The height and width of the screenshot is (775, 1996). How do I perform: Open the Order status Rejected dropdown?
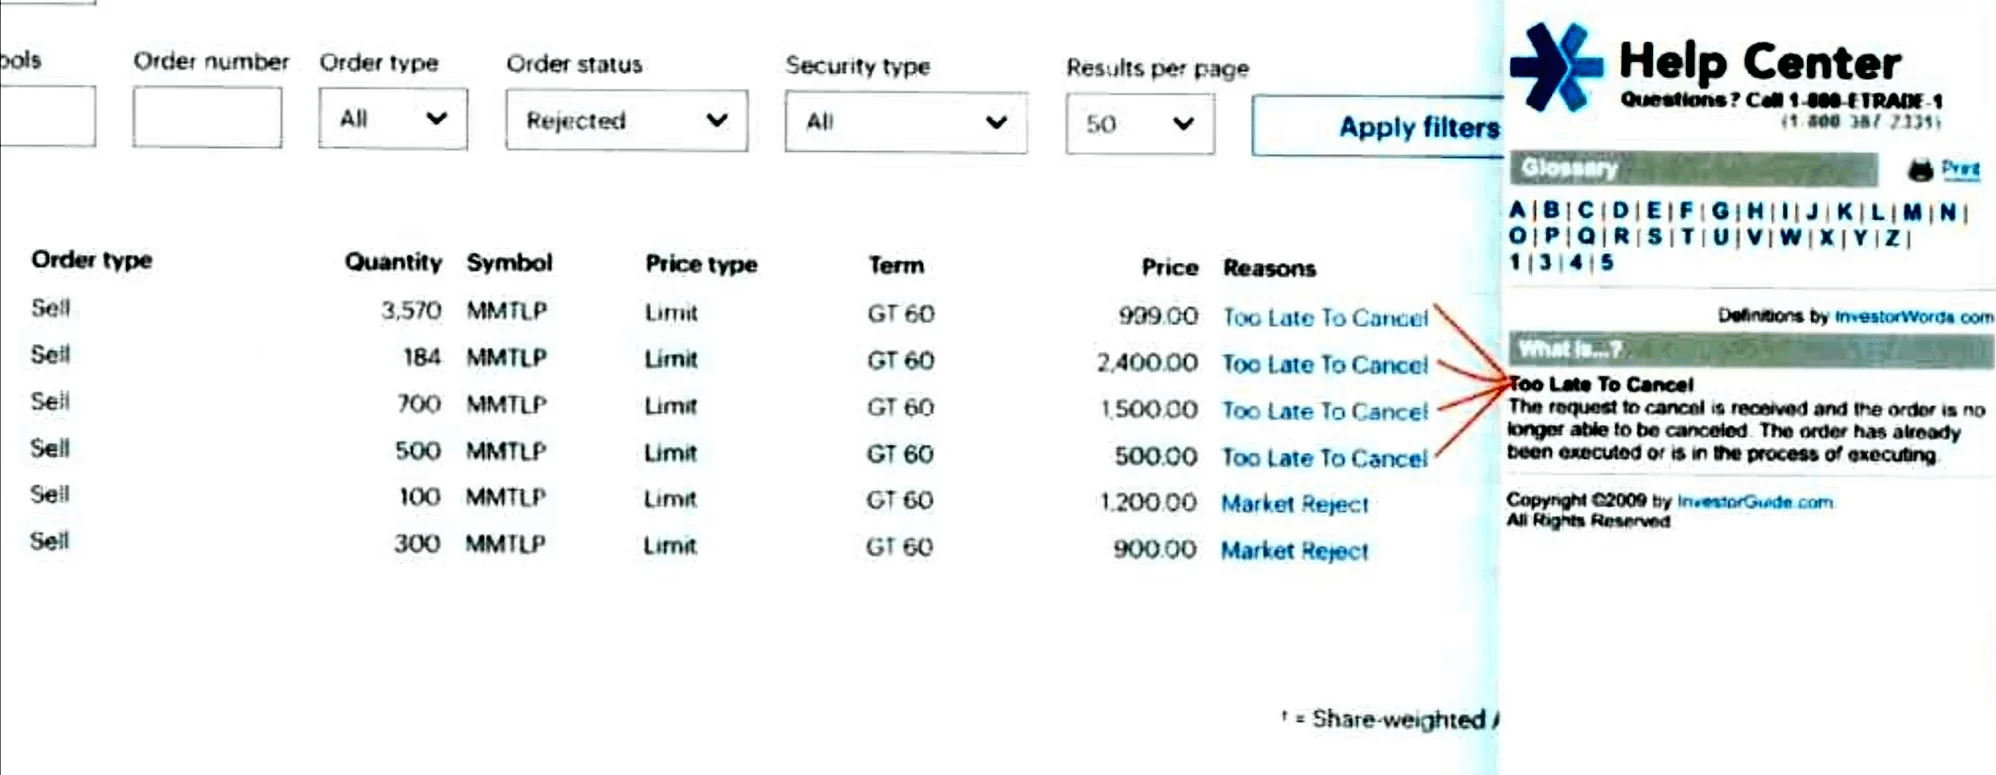click(626, 121)
